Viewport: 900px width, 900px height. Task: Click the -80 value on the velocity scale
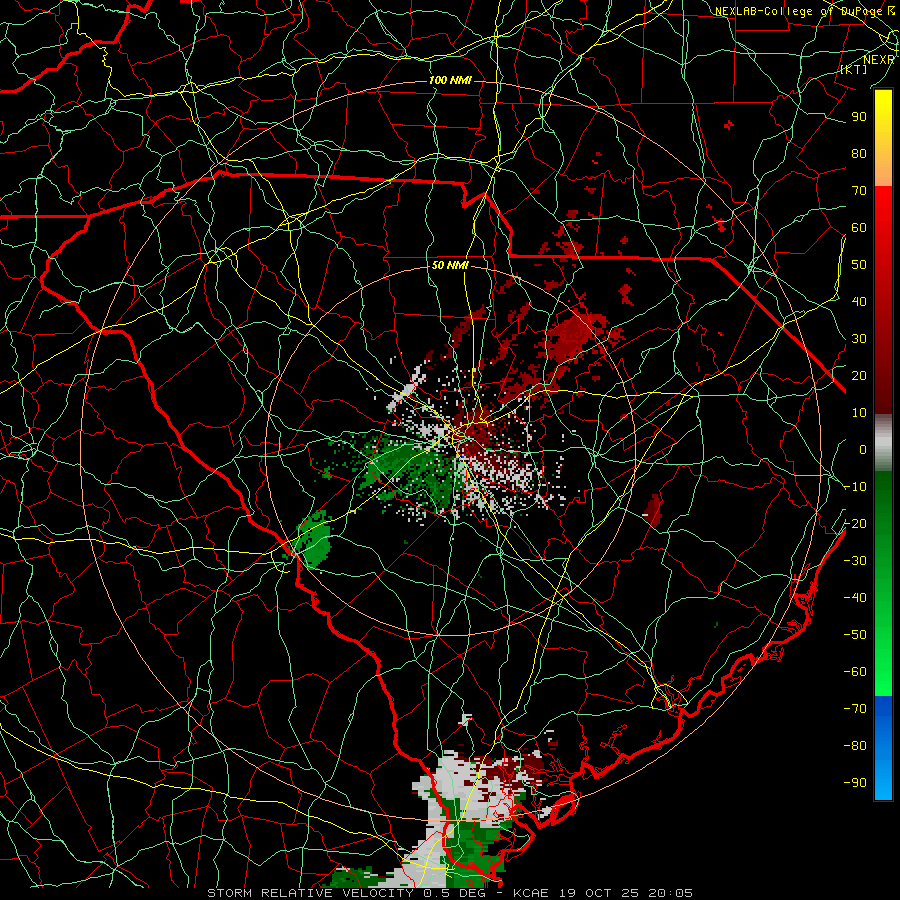click(855, 746)
